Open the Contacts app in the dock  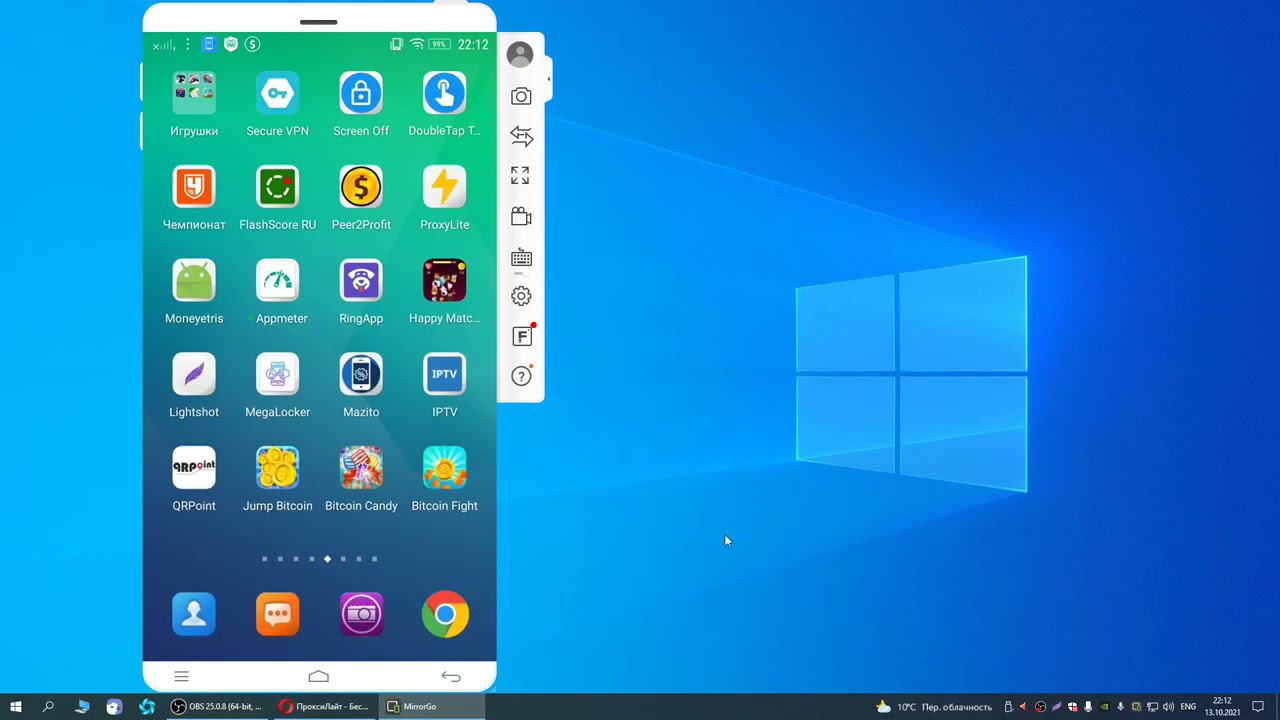[x=194, y=614]
